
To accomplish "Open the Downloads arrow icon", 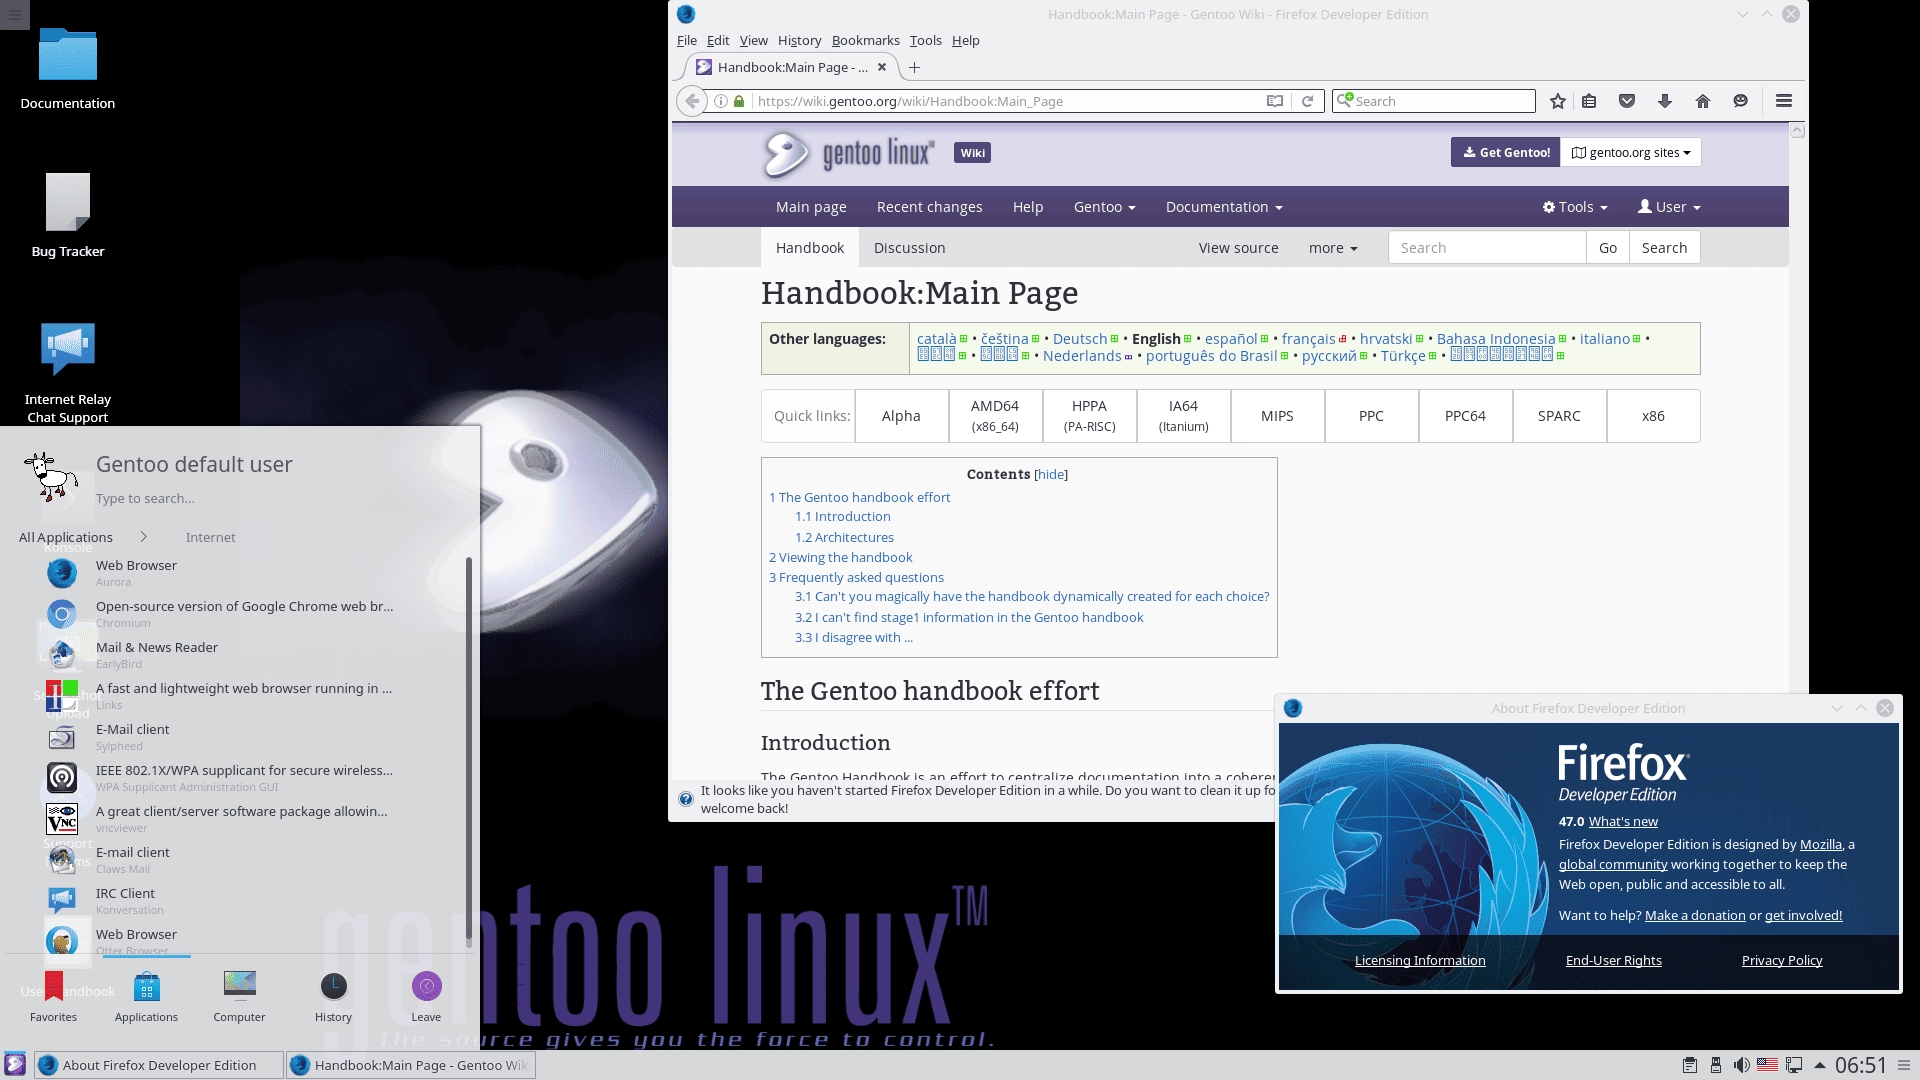I will pos(1664,101).
